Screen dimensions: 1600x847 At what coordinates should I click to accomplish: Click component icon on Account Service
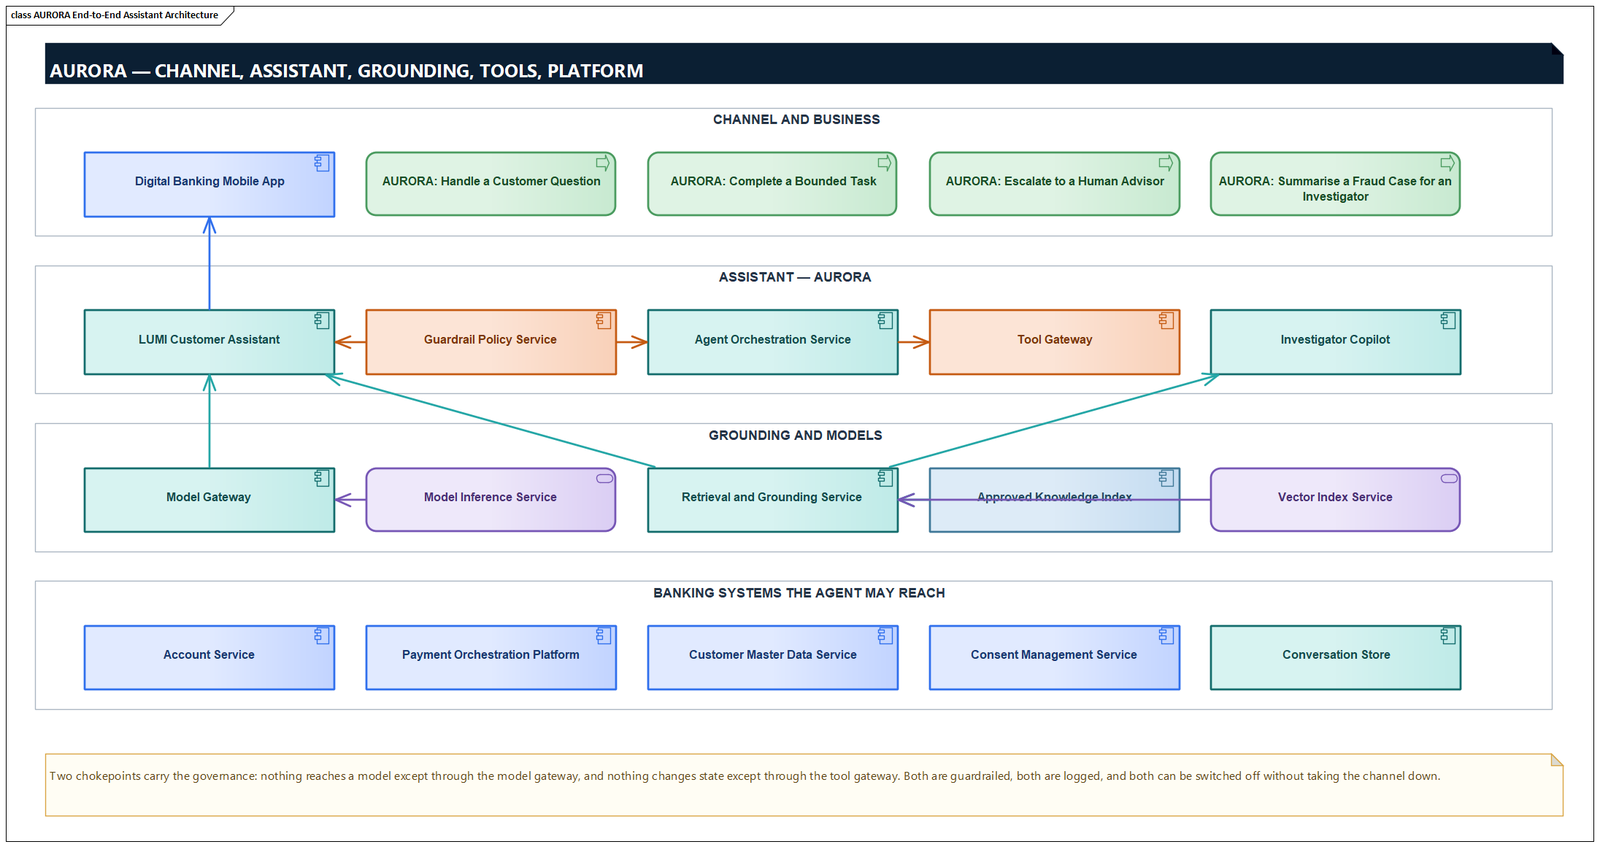pos(322,636)
